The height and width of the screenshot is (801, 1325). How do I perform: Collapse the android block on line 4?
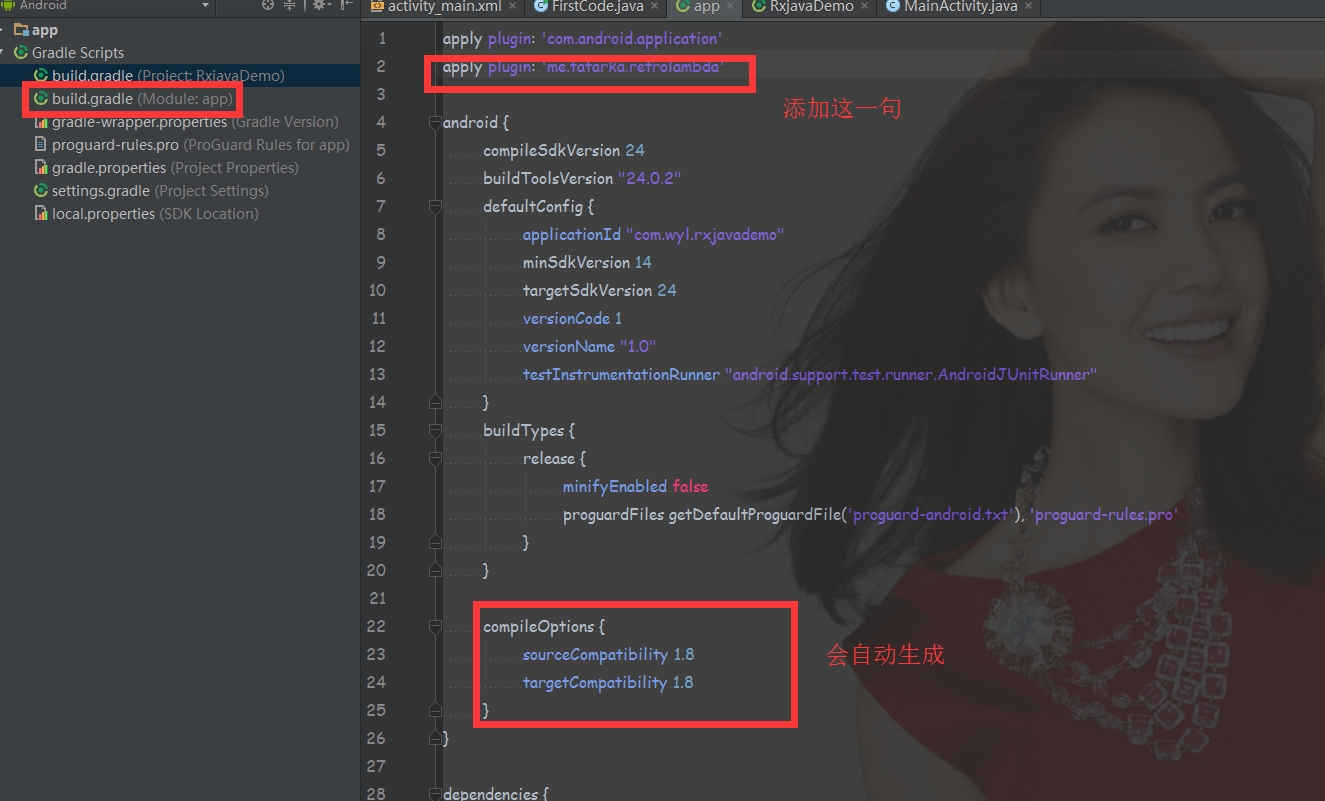[x=435, y=122]
